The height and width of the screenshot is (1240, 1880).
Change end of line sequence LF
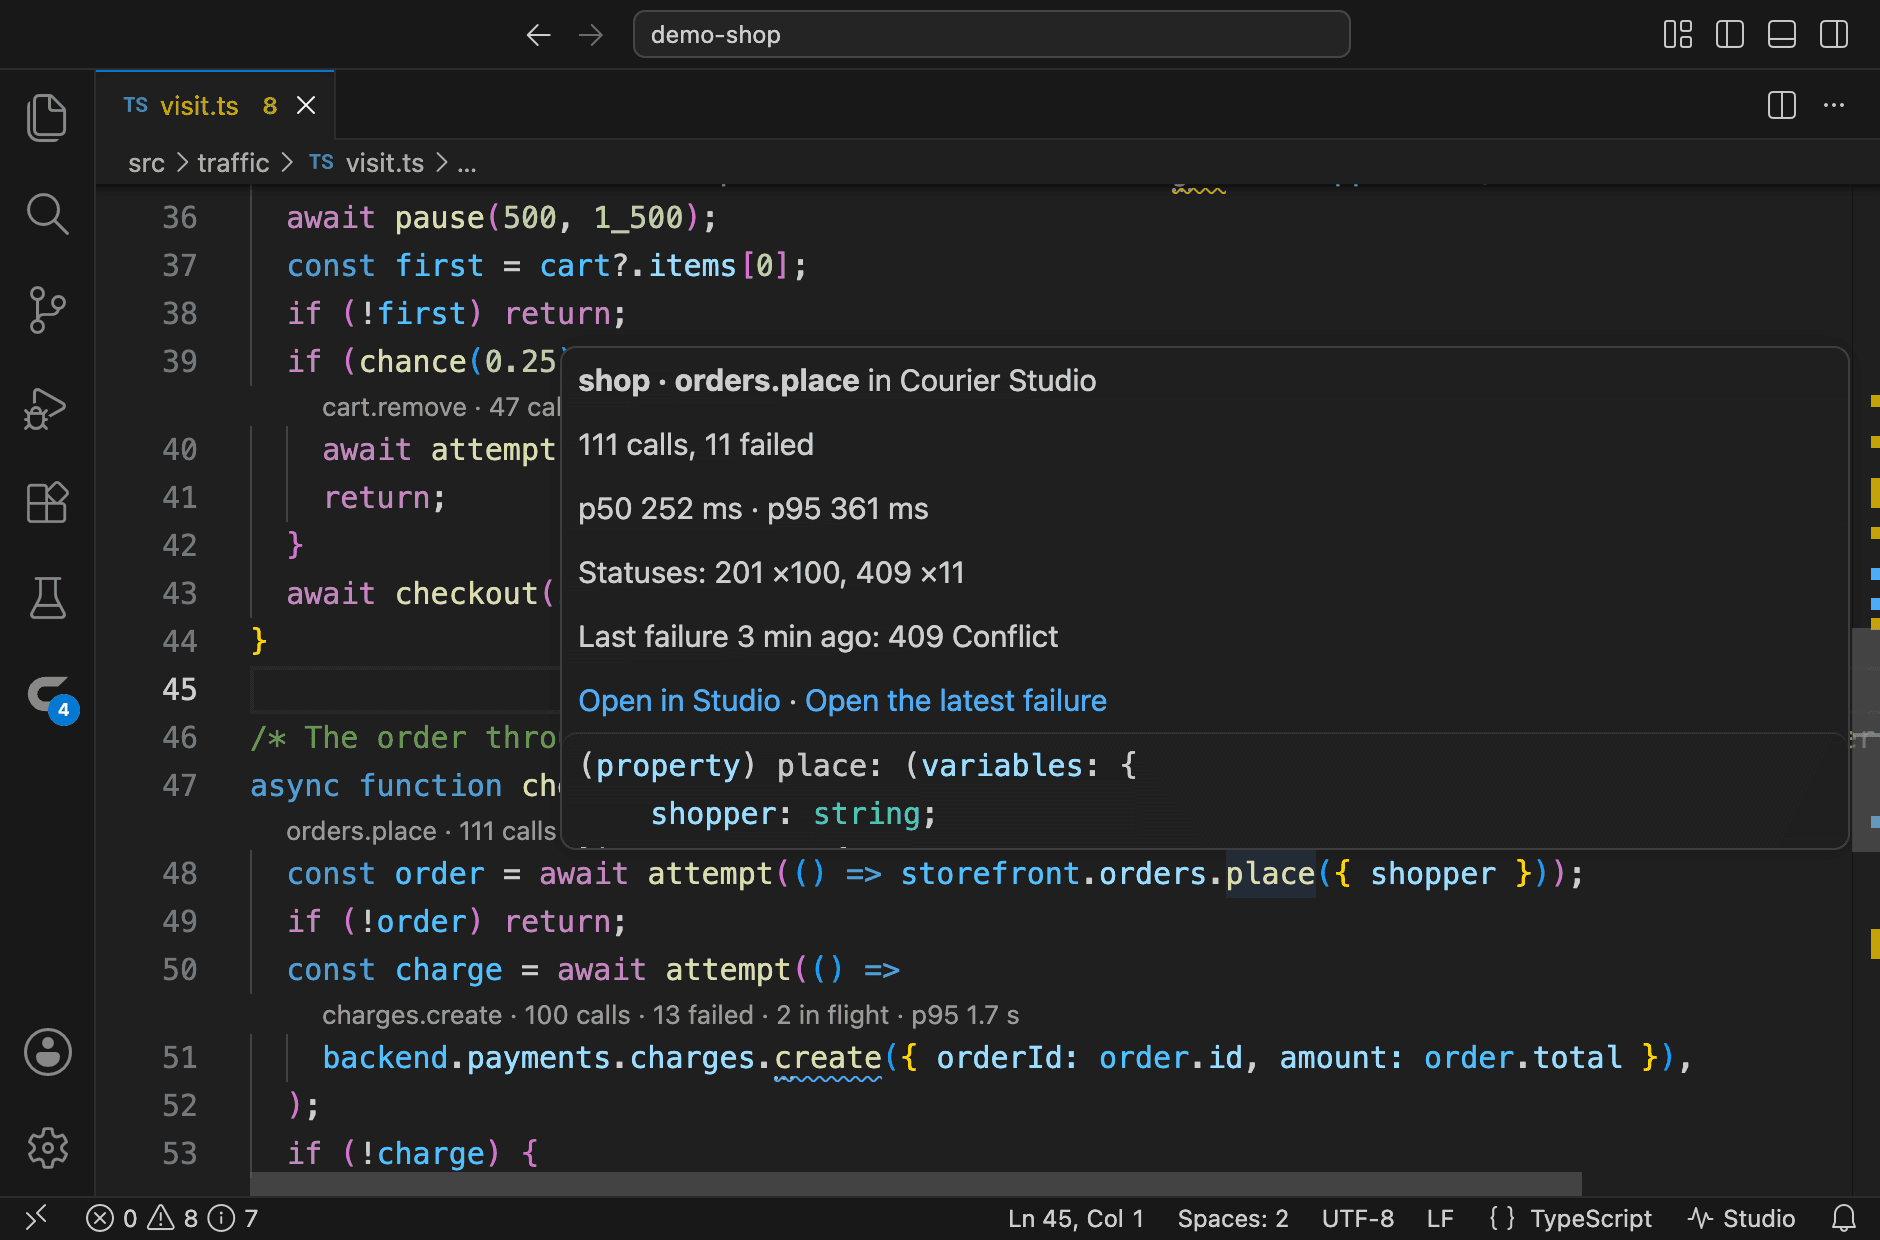point(1440,1218)
